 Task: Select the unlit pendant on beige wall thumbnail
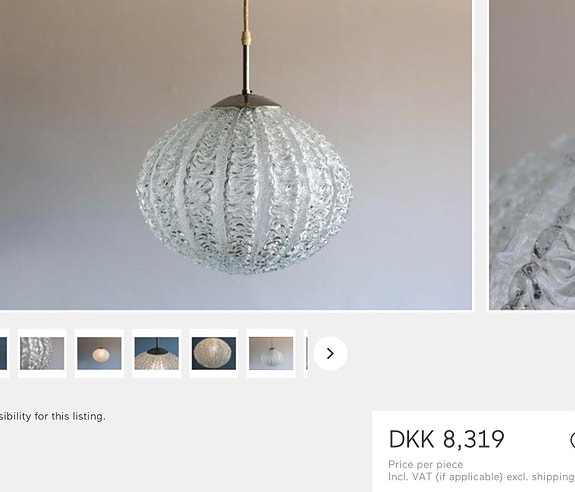[271, 353]
